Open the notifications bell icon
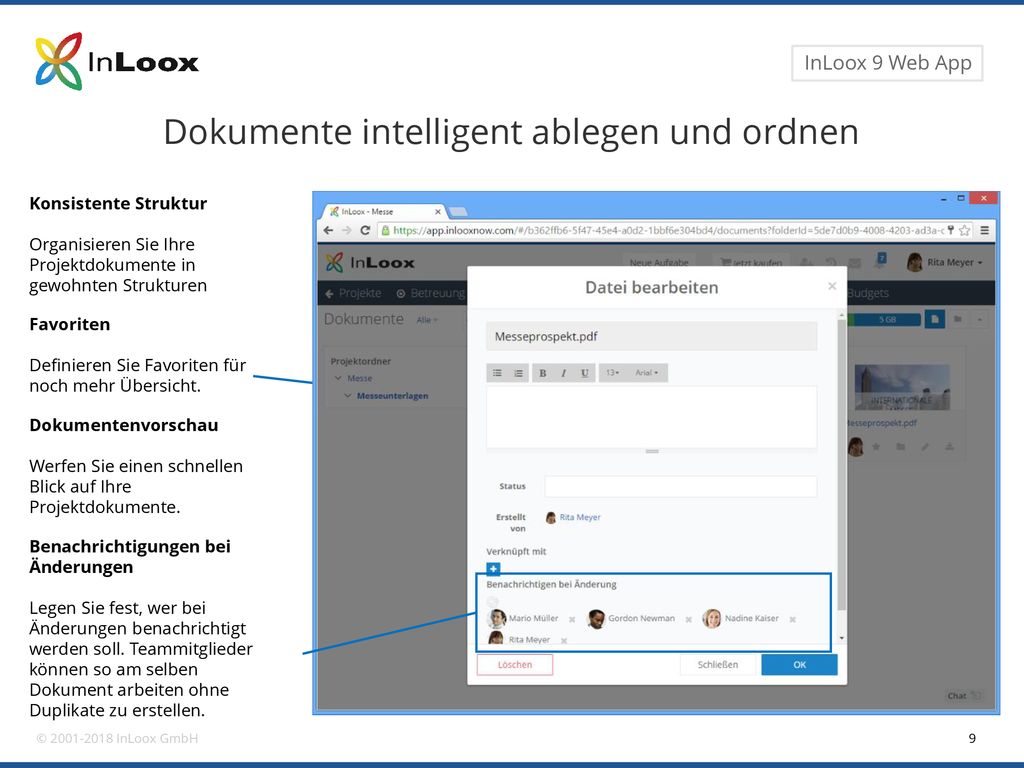The height and width of the screenshot is (768, 1024). click(881, 261)
